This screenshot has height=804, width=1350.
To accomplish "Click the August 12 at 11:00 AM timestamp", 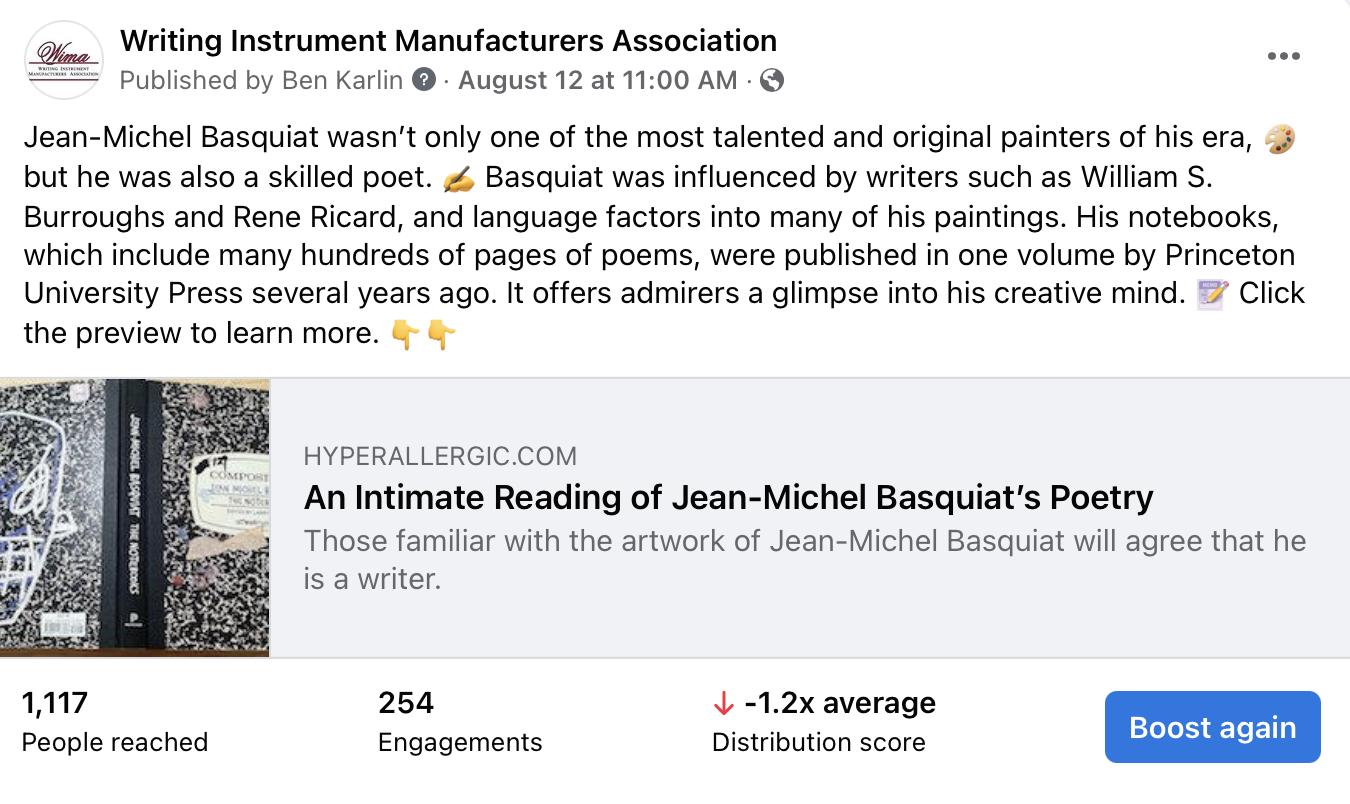I will pos(597,80).
